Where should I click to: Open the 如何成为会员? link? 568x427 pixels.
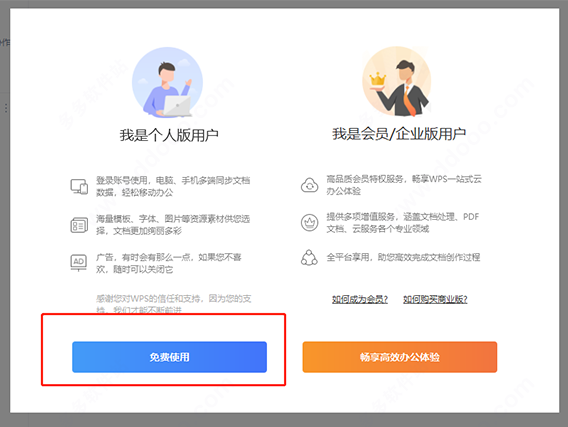coord(360,299)
